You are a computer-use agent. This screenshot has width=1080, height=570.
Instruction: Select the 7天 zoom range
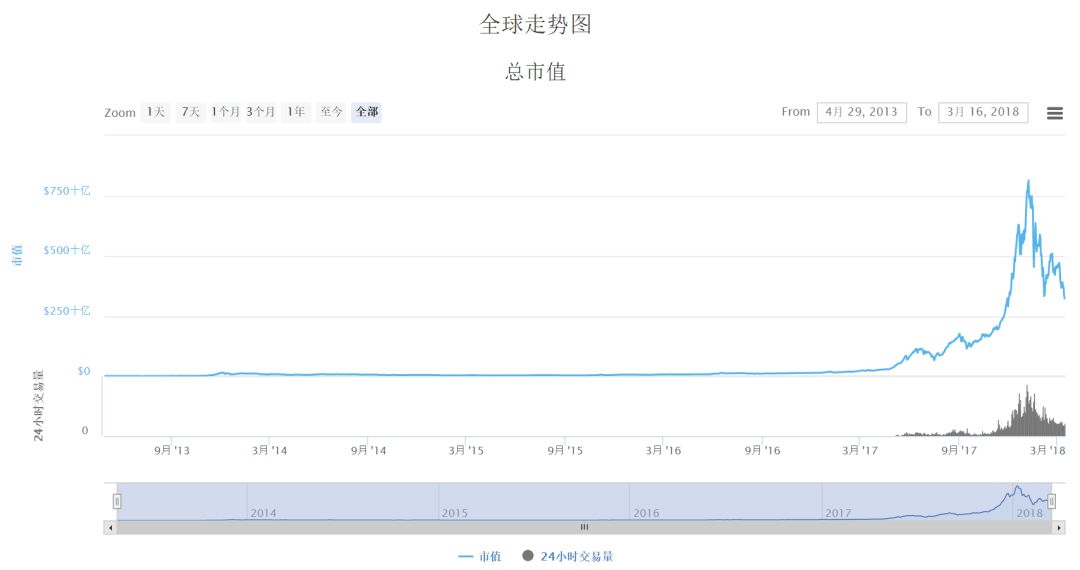pyautogui.click(x=190, y=112)
